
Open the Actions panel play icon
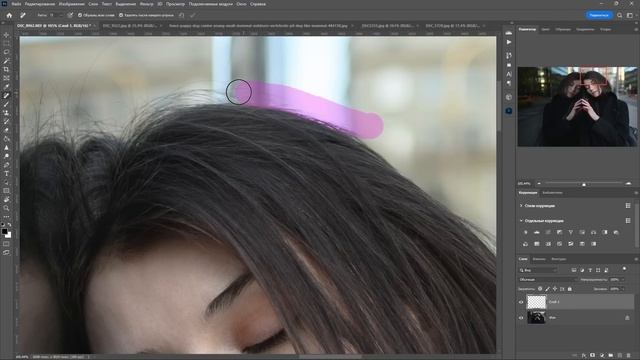click(x=509, y=42)
